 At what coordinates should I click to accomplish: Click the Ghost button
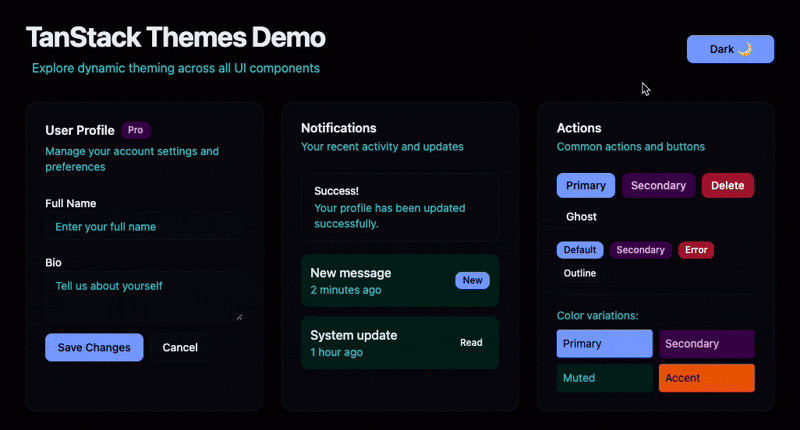point(581,216)
